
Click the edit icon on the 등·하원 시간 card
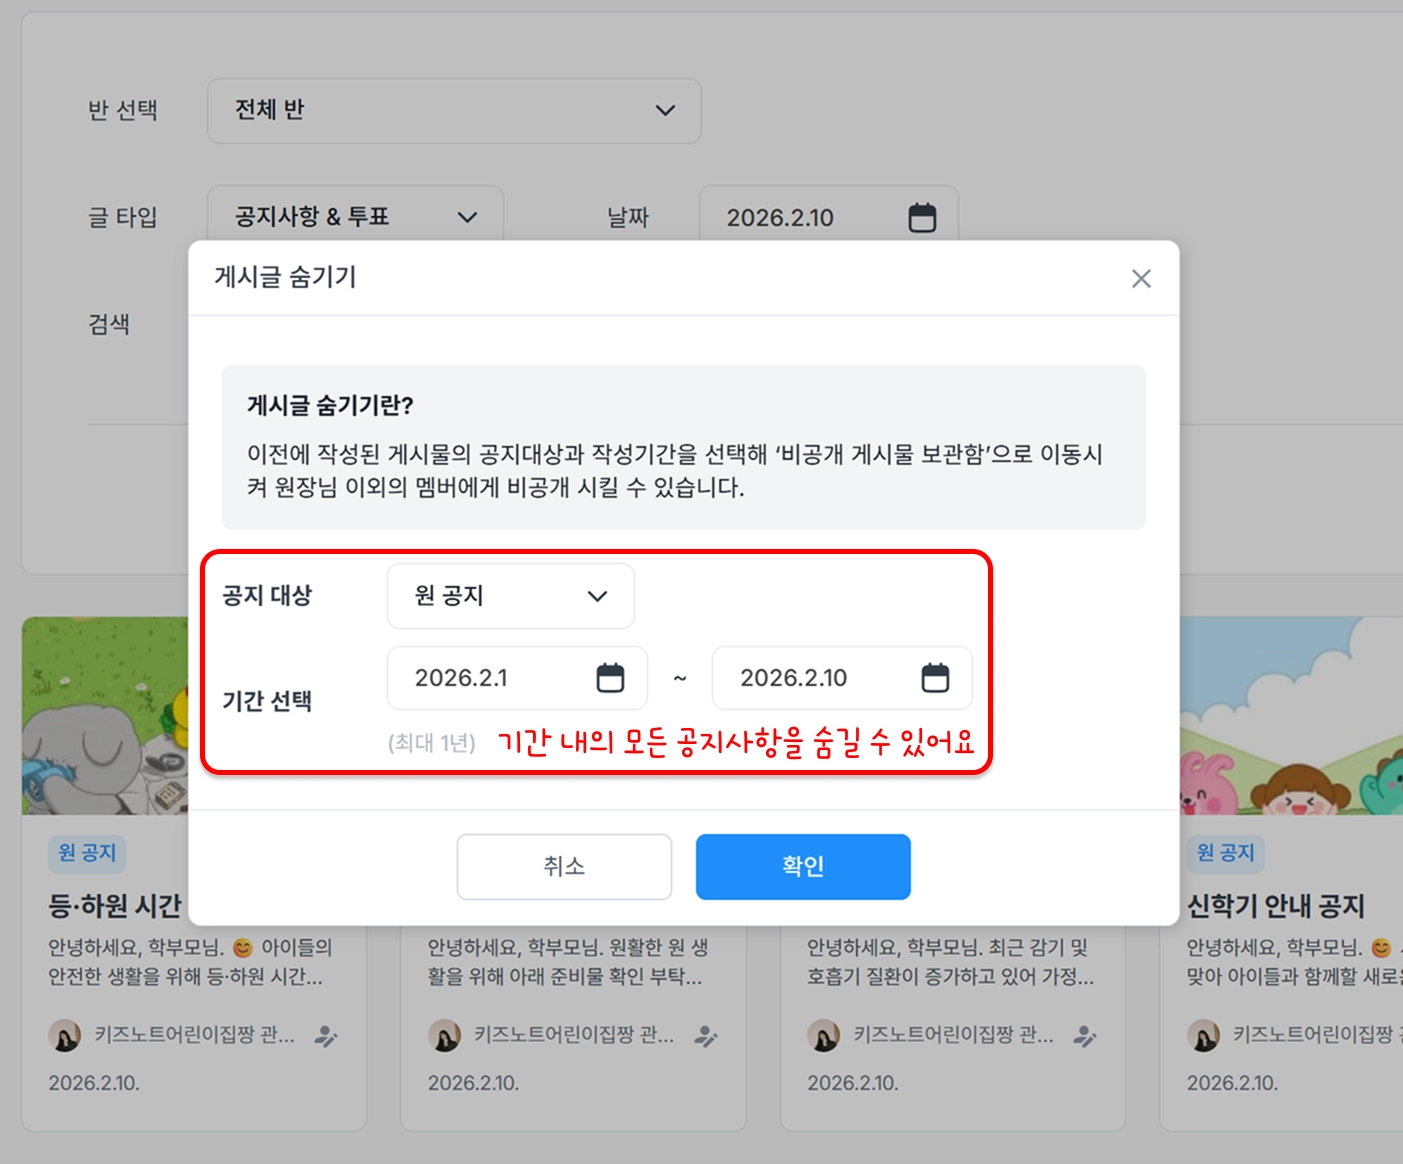point(326,1036)
